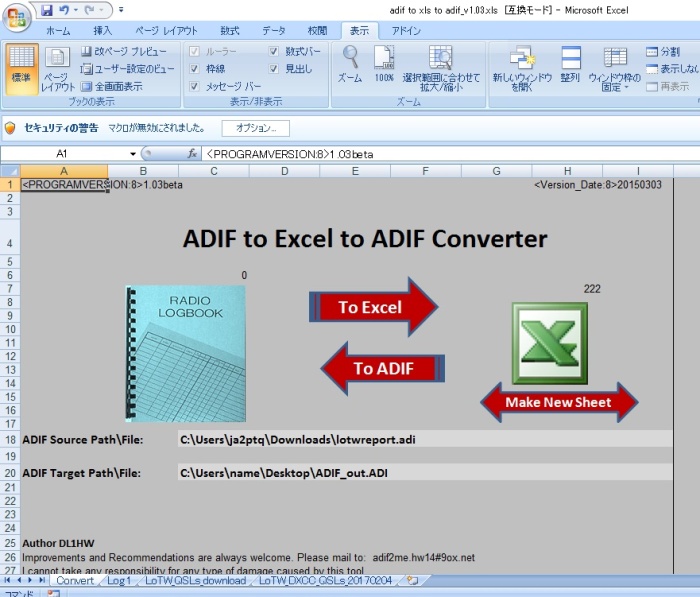Click the Office button orb
700x597 pixels.
click(x=17, y=18)
